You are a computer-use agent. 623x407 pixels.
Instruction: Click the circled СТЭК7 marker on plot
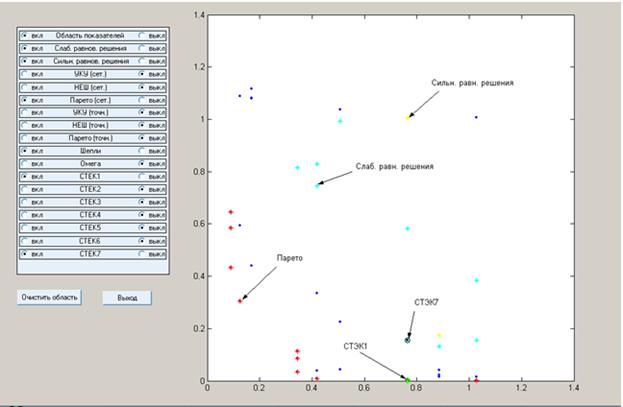coord(408,340)
